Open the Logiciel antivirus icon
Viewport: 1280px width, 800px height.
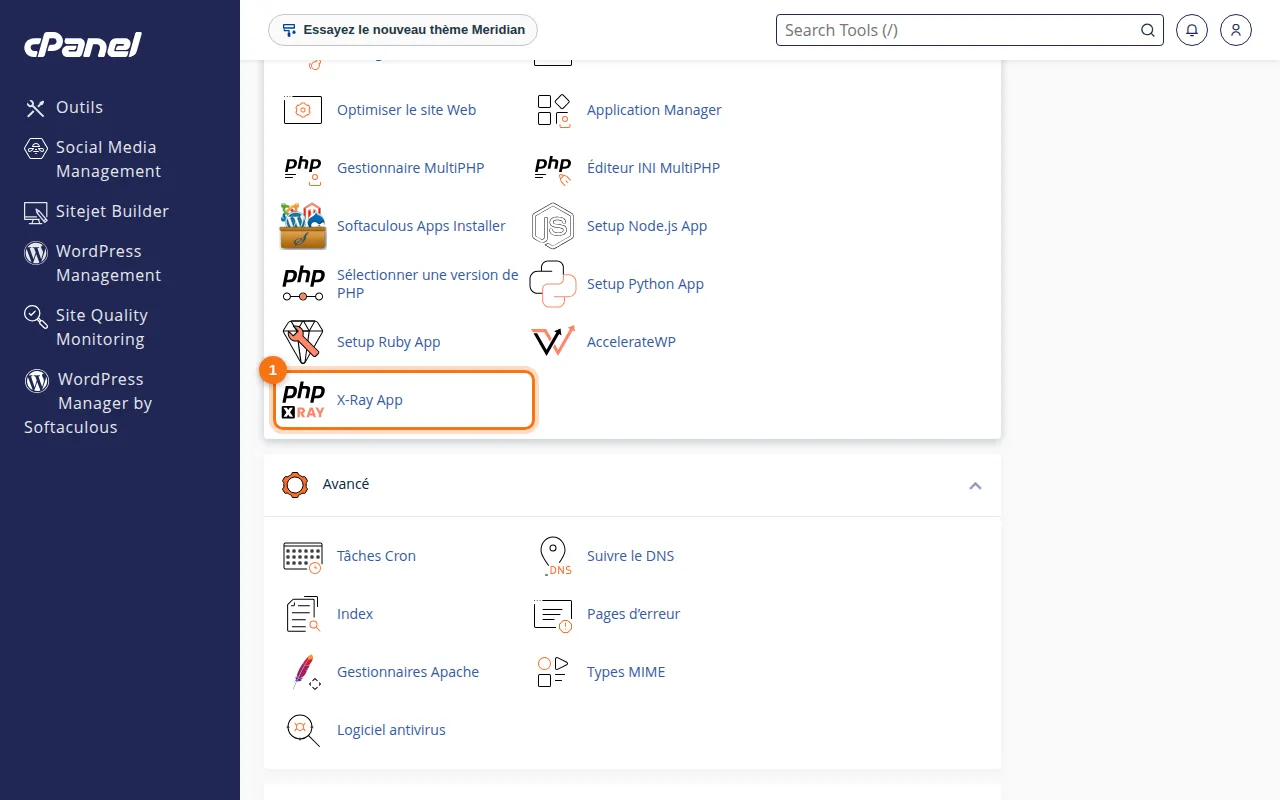coord(303,730)
